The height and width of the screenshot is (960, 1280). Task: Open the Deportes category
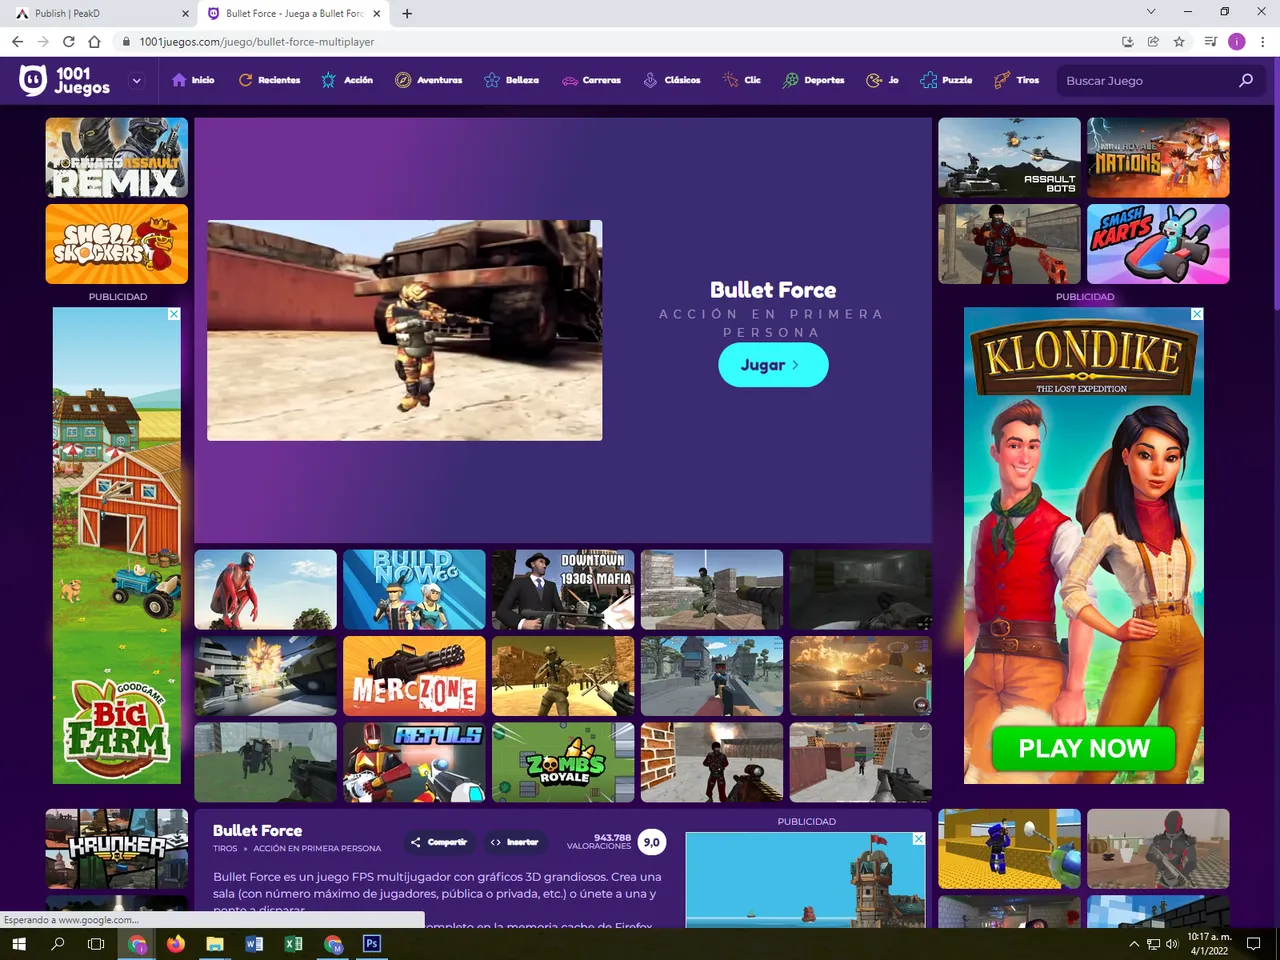[x=814, y=80]
